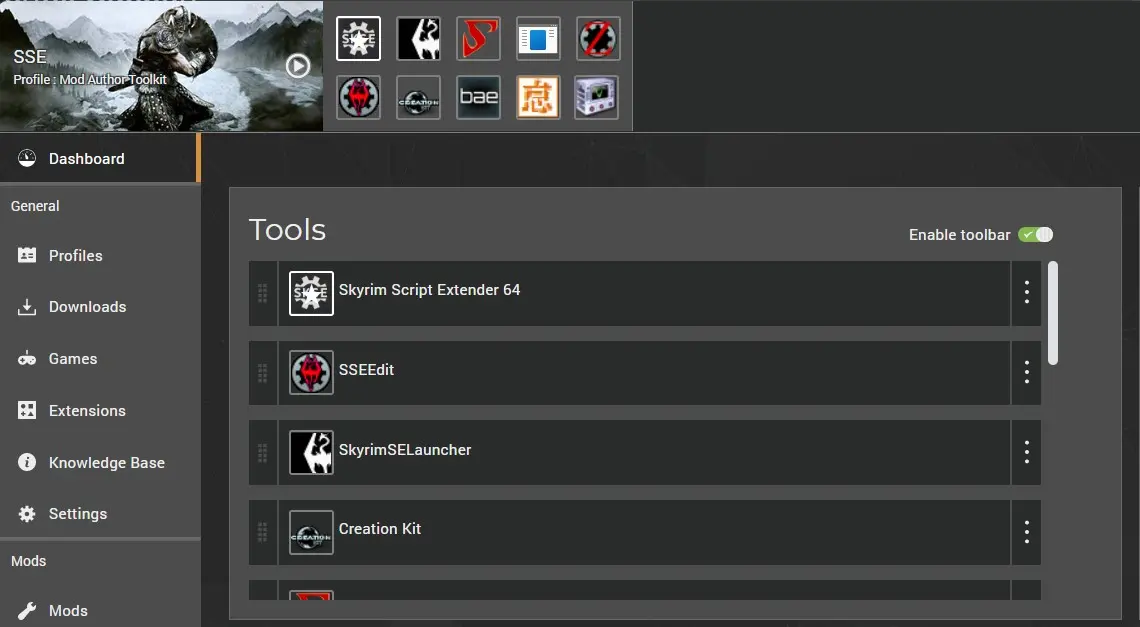Click drag handle of the SkyrimSELauncher row
The height and width of the screenshot is (627, 1140).
click(x=262, y=452)
